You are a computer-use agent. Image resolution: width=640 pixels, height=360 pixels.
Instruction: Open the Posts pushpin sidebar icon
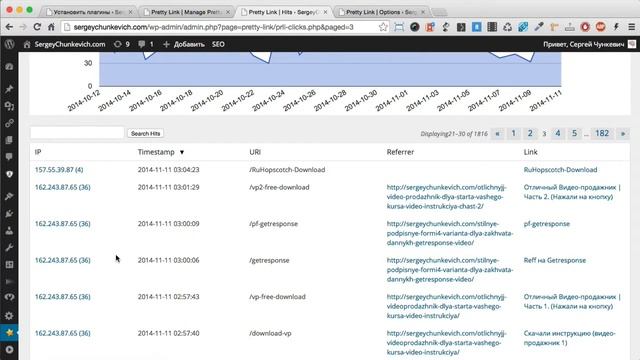coord(9,89)
